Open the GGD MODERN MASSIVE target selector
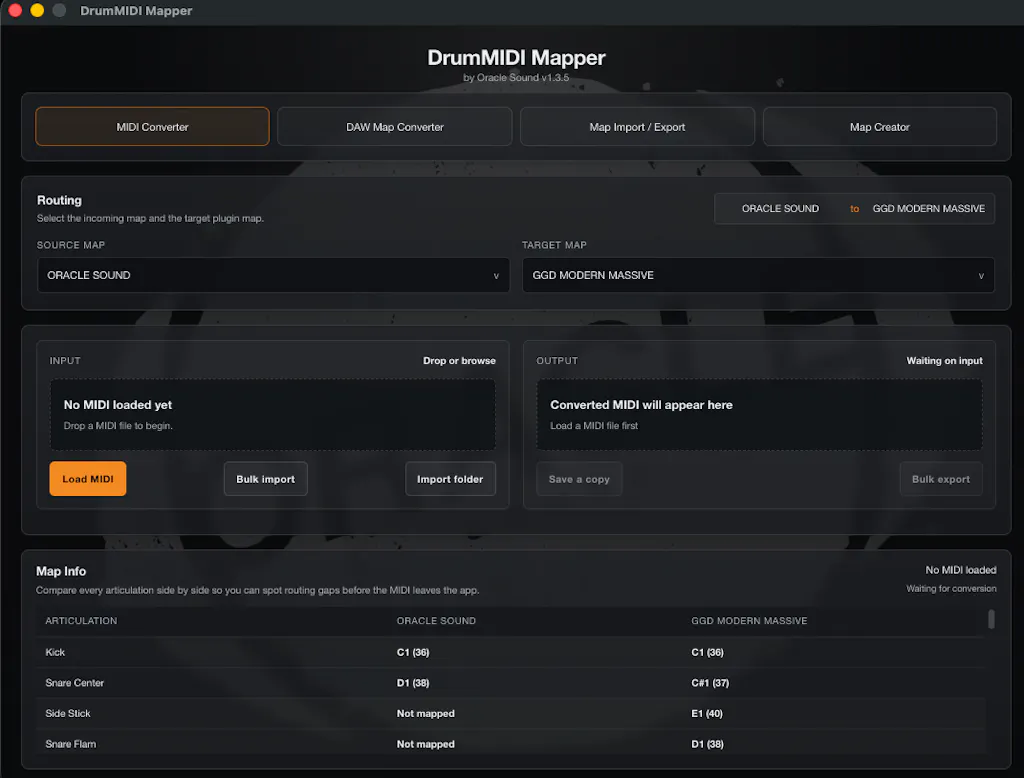1024x778 pixels. point(758,275)
